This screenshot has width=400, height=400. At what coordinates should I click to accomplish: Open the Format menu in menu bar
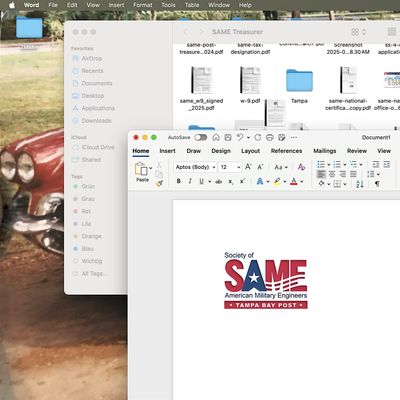click(x=143, y=5)
